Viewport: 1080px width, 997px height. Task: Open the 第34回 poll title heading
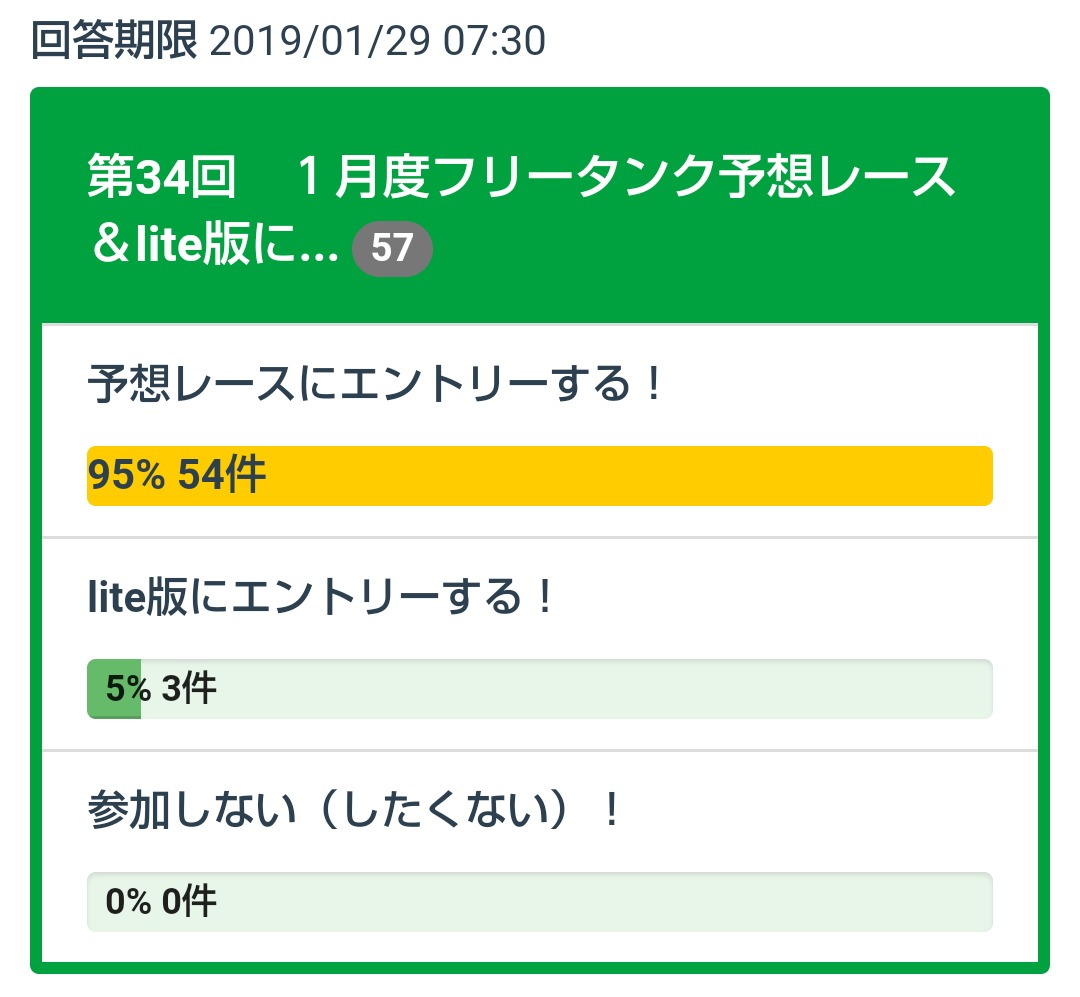(162, 178)
